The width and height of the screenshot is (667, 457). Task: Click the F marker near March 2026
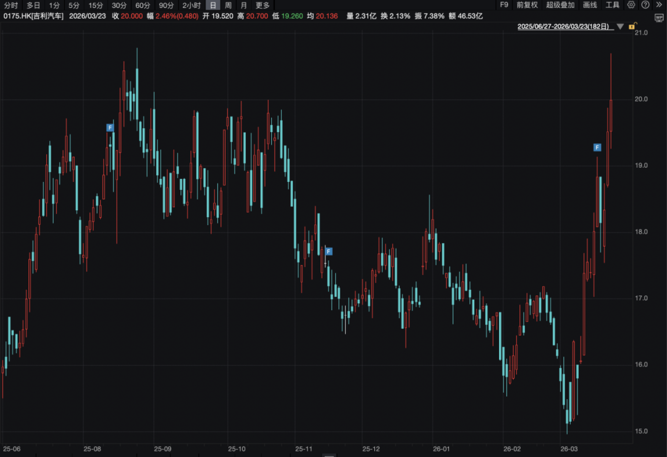tap(597, 147)
